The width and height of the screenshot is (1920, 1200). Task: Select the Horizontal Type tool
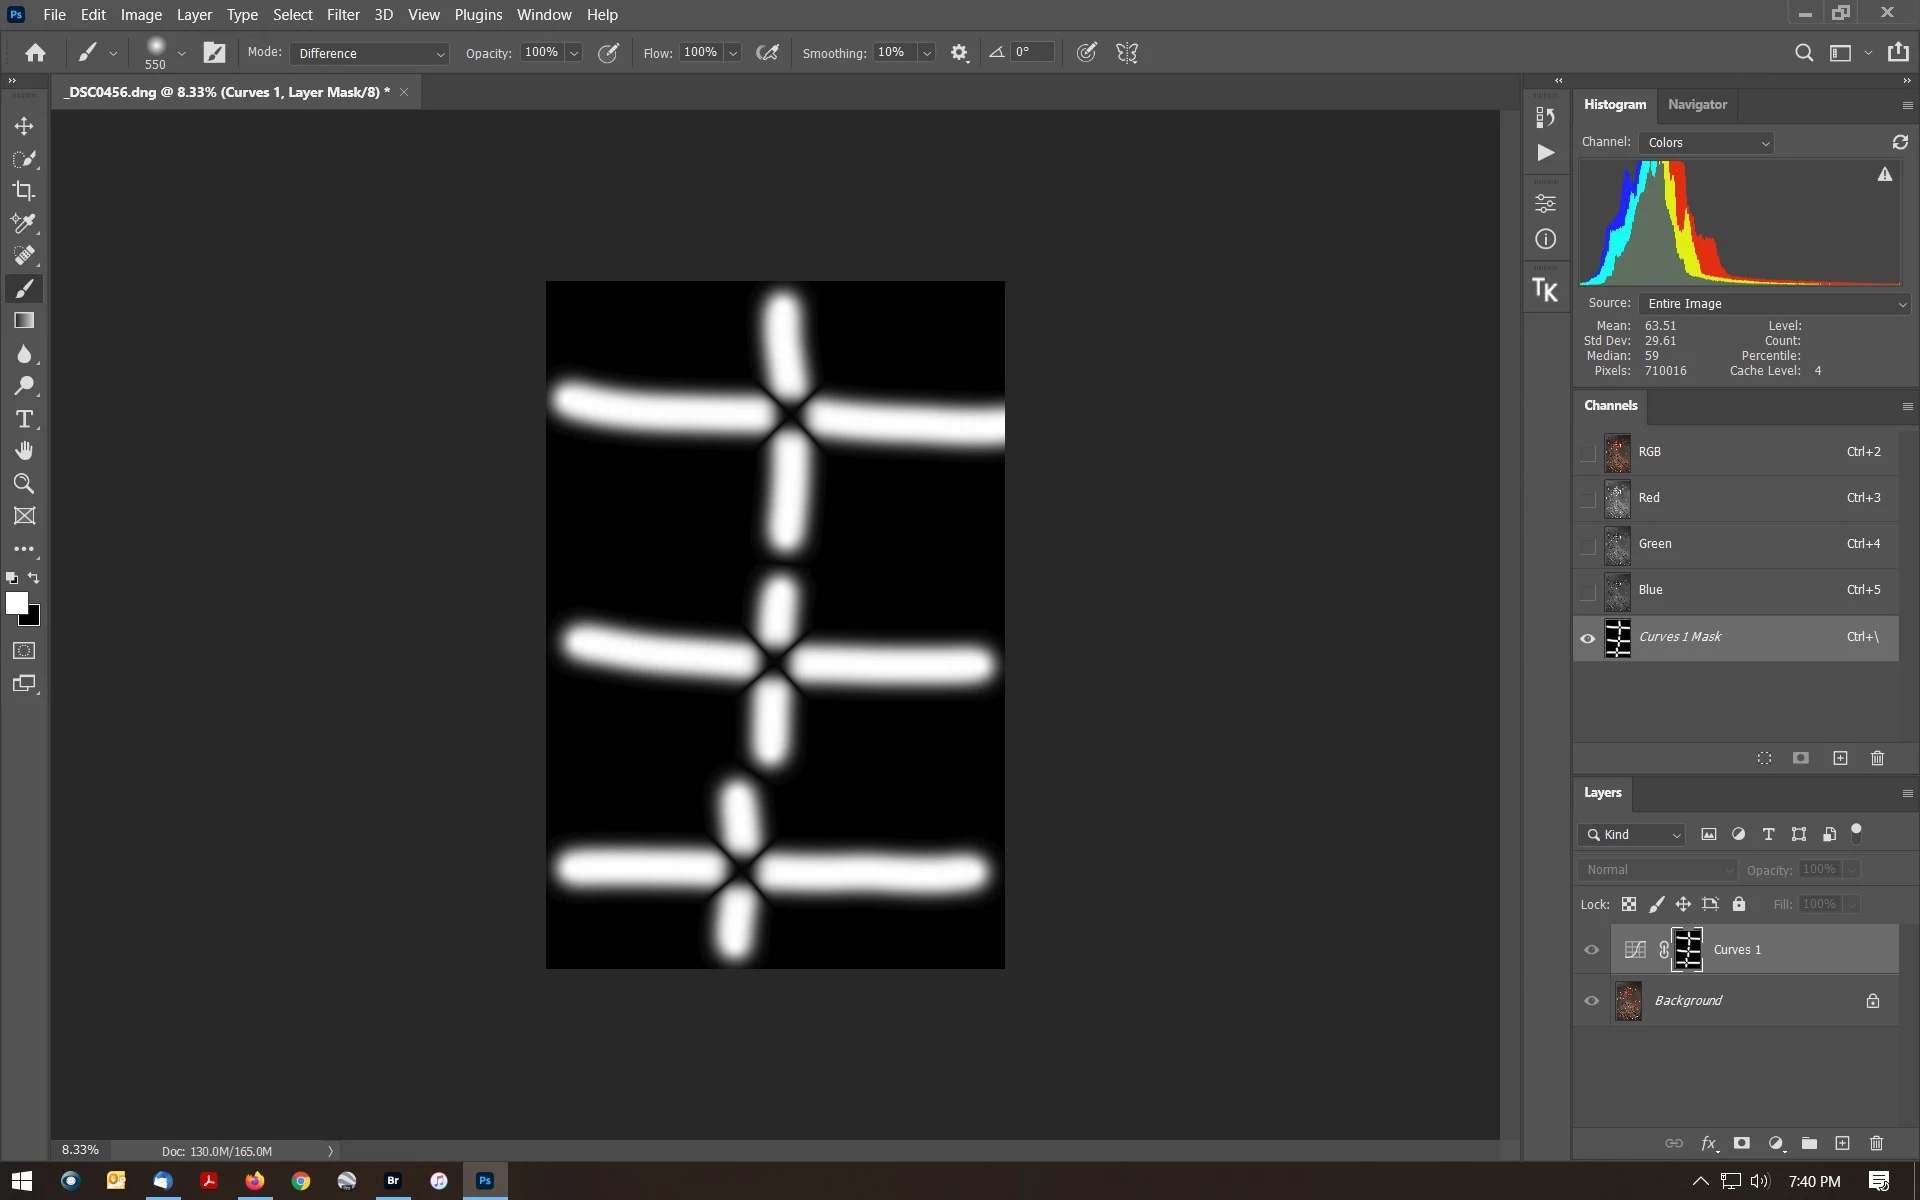point(24,419)
